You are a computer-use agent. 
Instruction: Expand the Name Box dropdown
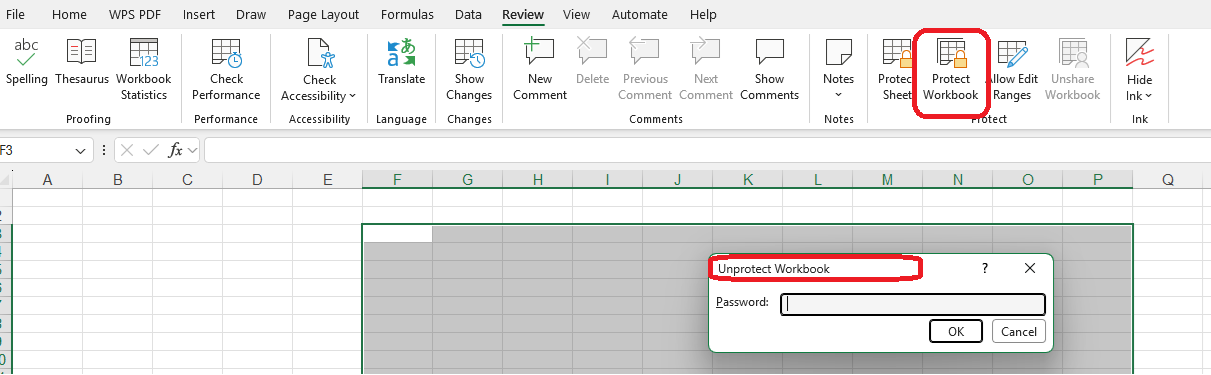pos(80,150)
